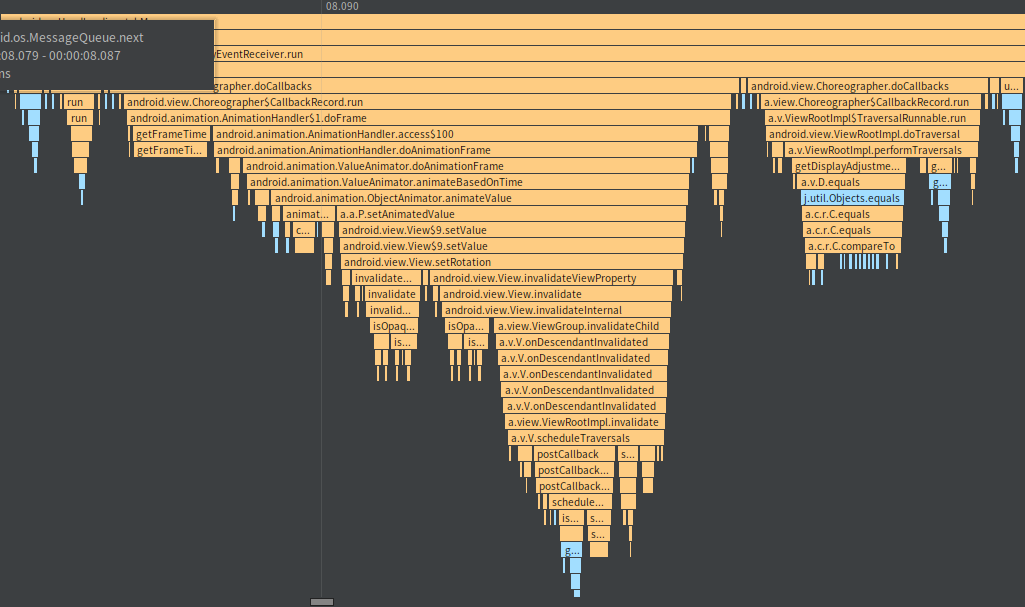
Task: Click the postCallback... block below postCallback
Action: [x=575, y=470]
